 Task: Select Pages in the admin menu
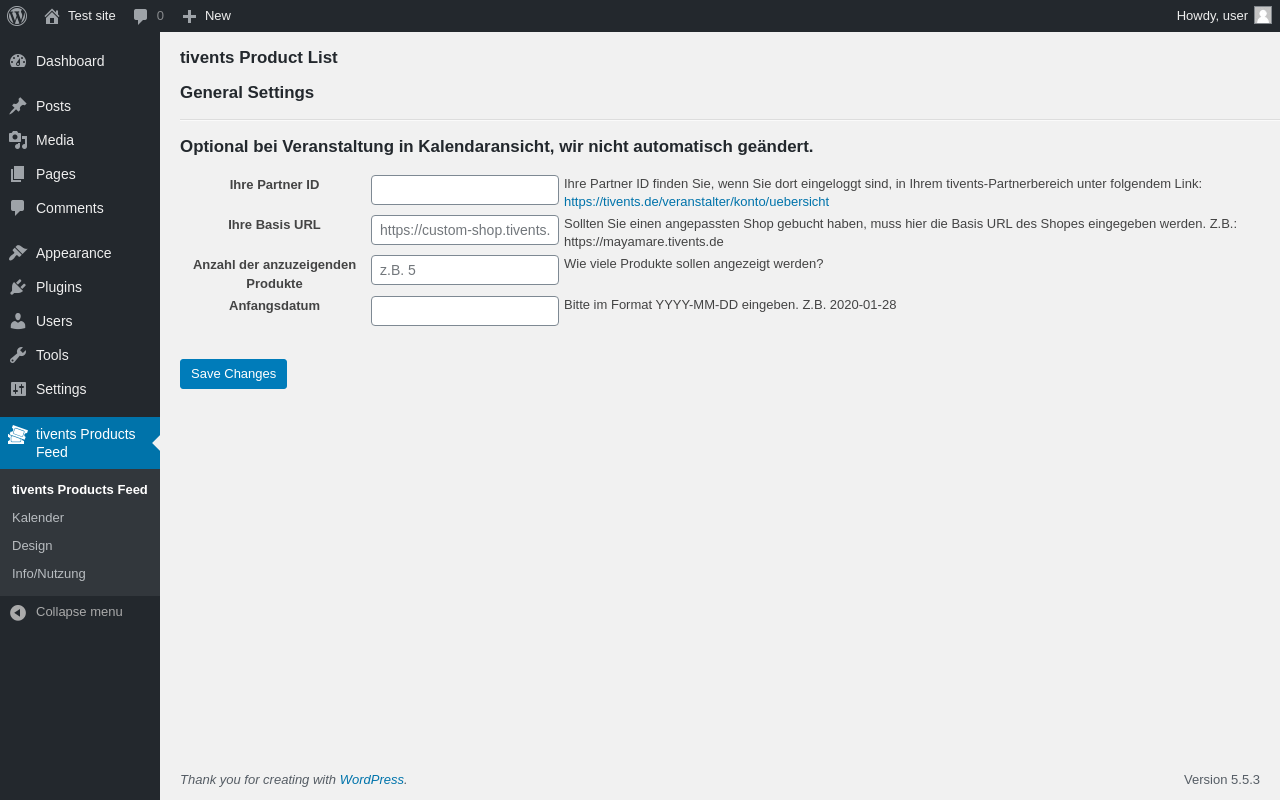pos(80,174)
